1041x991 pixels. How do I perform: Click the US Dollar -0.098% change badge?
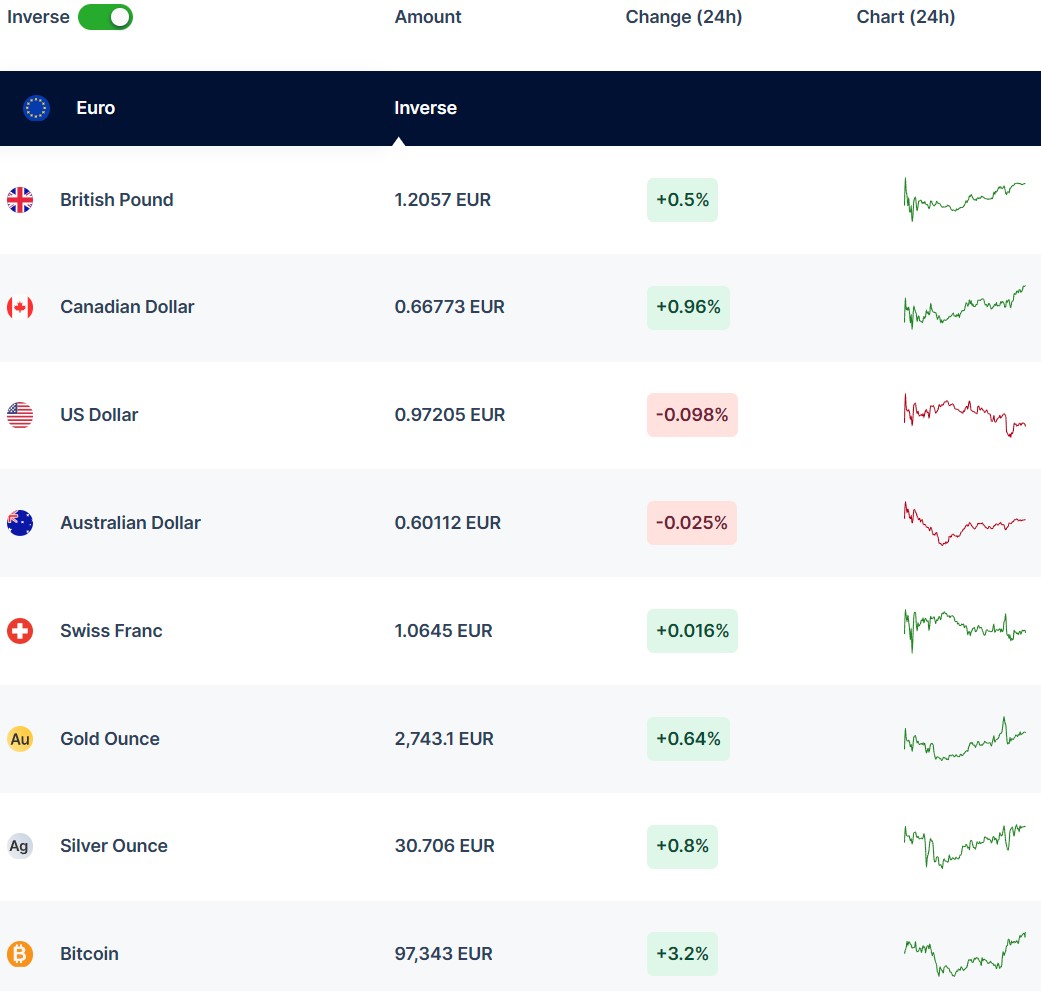click(692, 415)
